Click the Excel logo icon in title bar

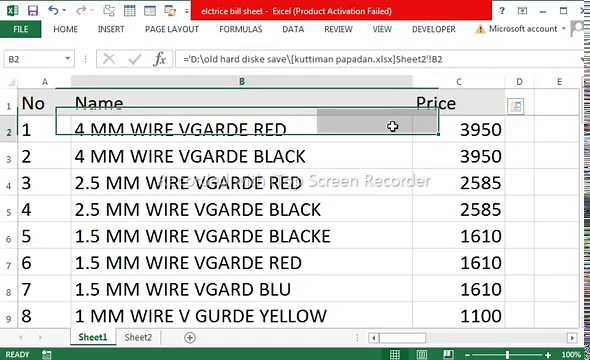(x=12, y=11)
